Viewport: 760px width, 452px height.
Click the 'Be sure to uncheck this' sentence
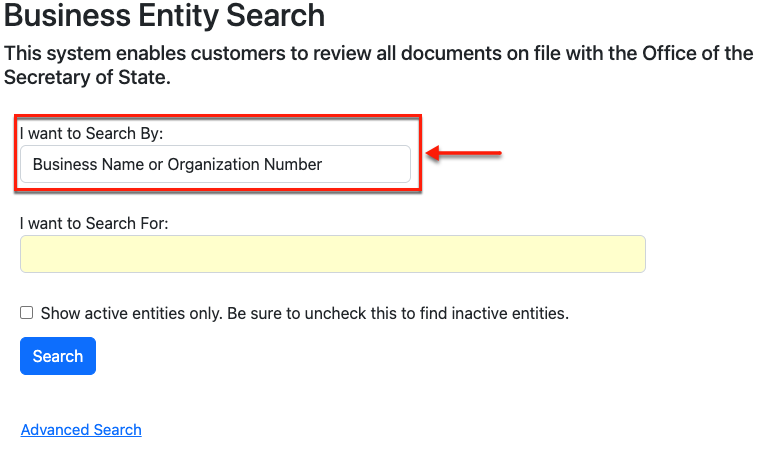tap(397, 313)
